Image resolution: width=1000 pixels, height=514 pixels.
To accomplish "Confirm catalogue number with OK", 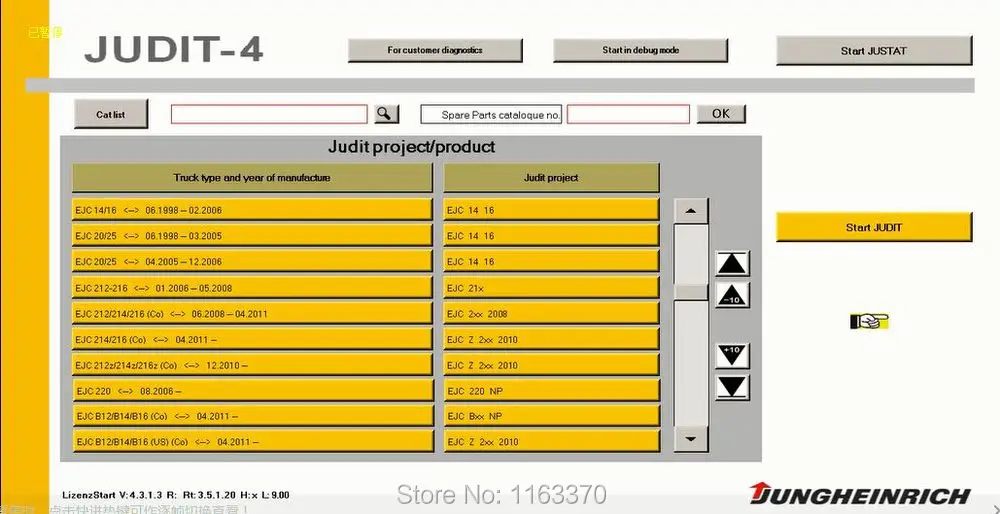I will click(x=721, y=114).
